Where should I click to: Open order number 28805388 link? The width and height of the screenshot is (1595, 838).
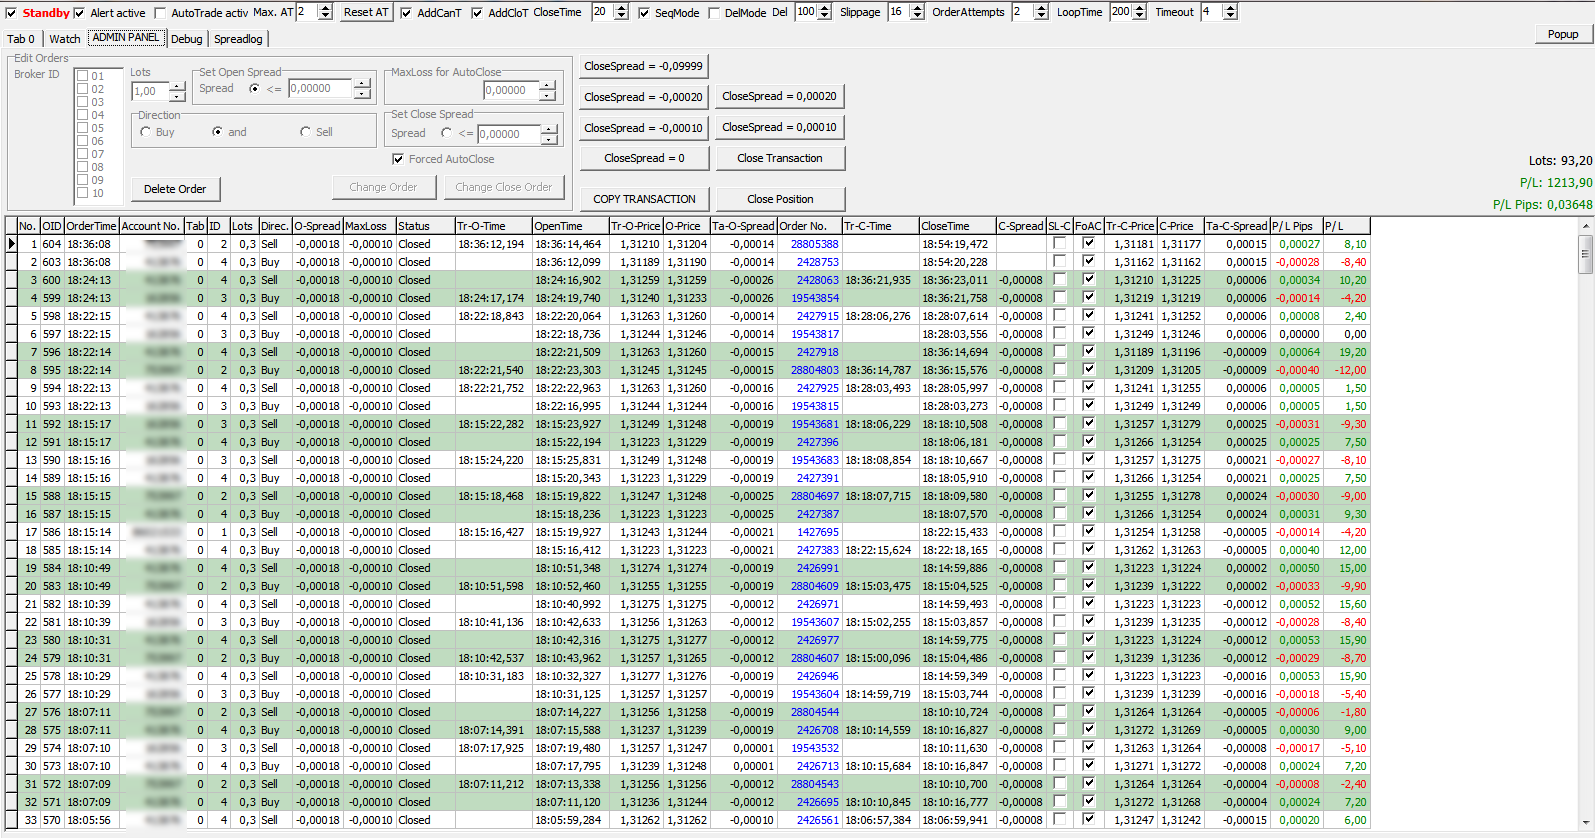click(x=814, y=244)
